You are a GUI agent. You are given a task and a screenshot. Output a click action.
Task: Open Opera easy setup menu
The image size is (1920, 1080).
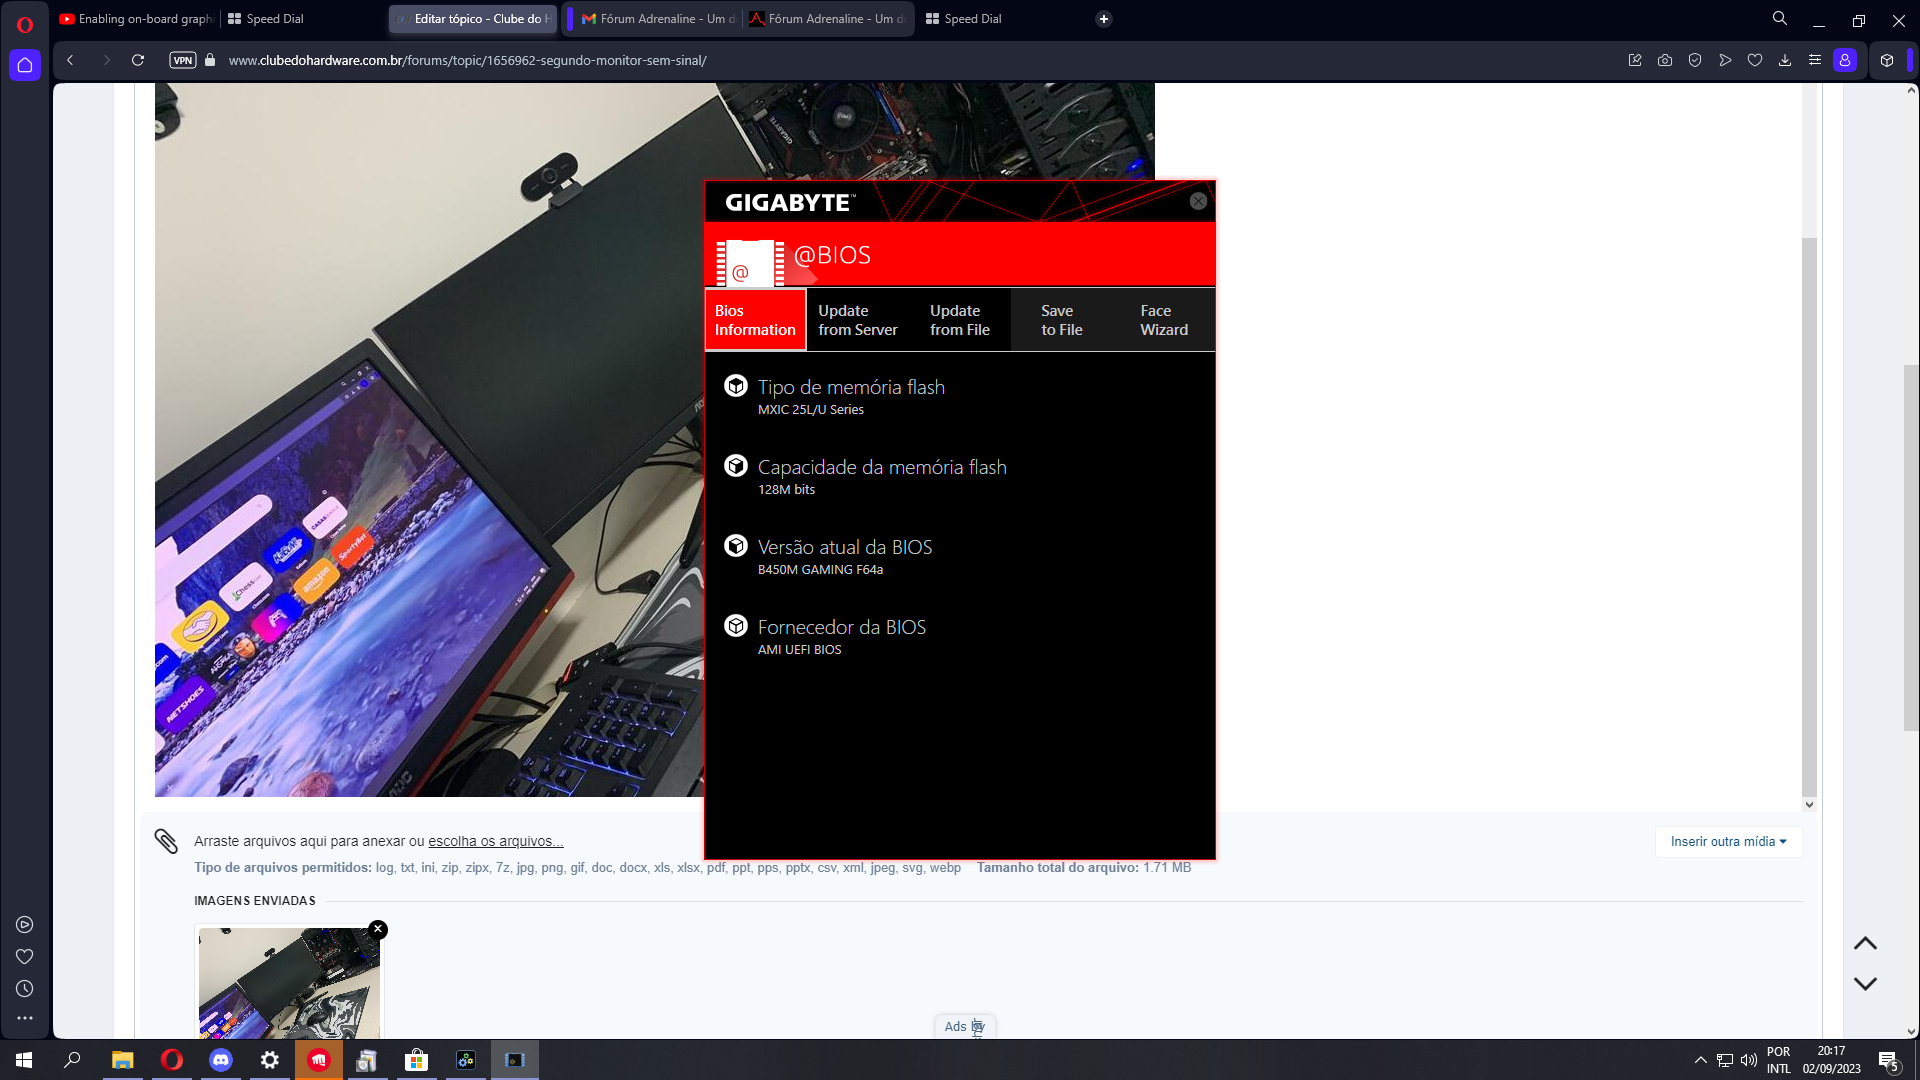pyautogui.click(x=1815, y=60)
